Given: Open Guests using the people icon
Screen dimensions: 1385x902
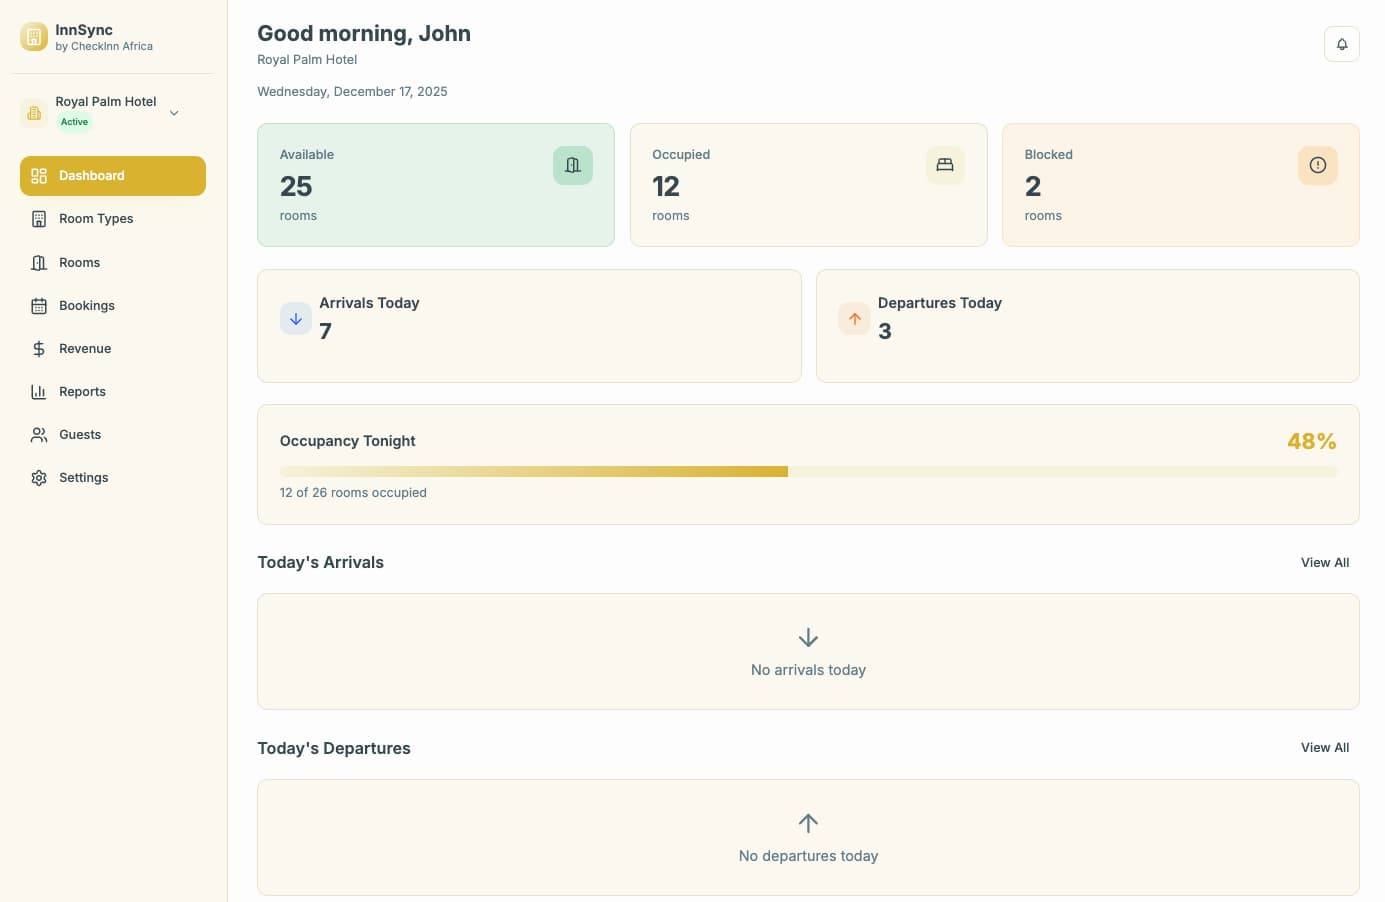Looking at the screenshot, I should click(38, 434).
